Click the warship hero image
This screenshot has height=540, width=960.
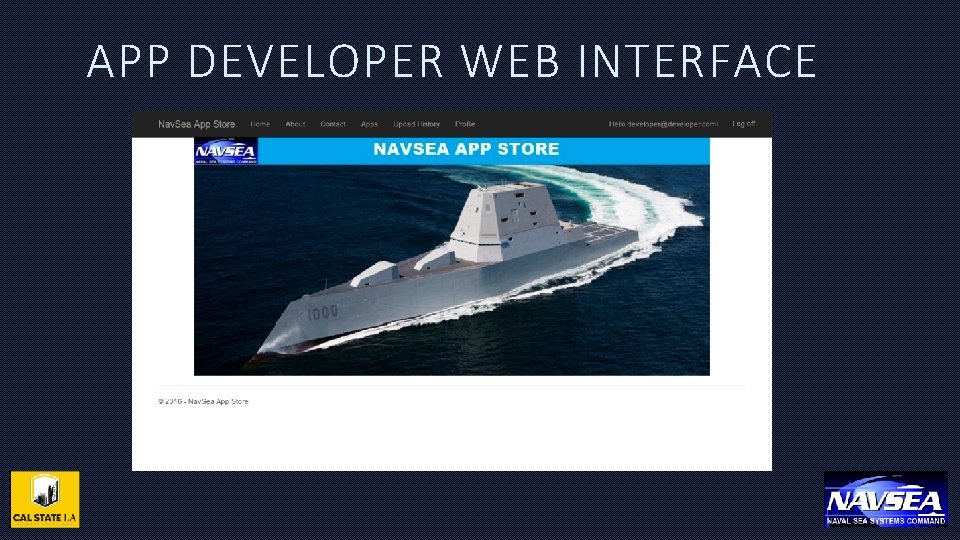[452, 270]
